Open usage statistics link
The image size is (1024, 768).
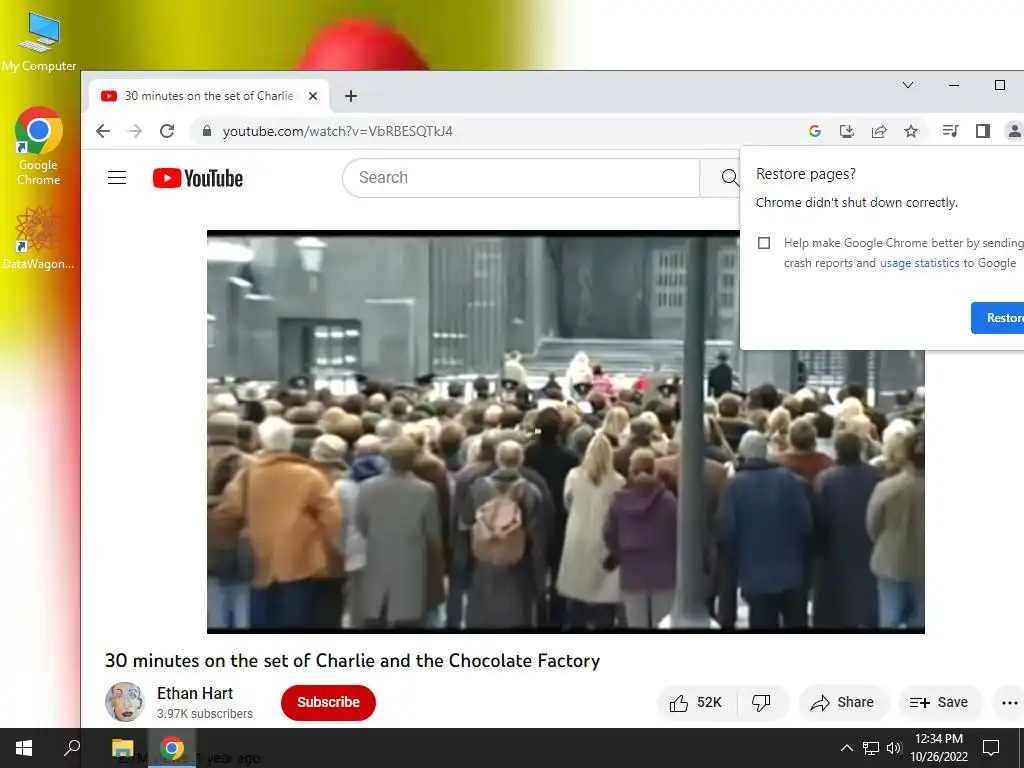(920, 263)
